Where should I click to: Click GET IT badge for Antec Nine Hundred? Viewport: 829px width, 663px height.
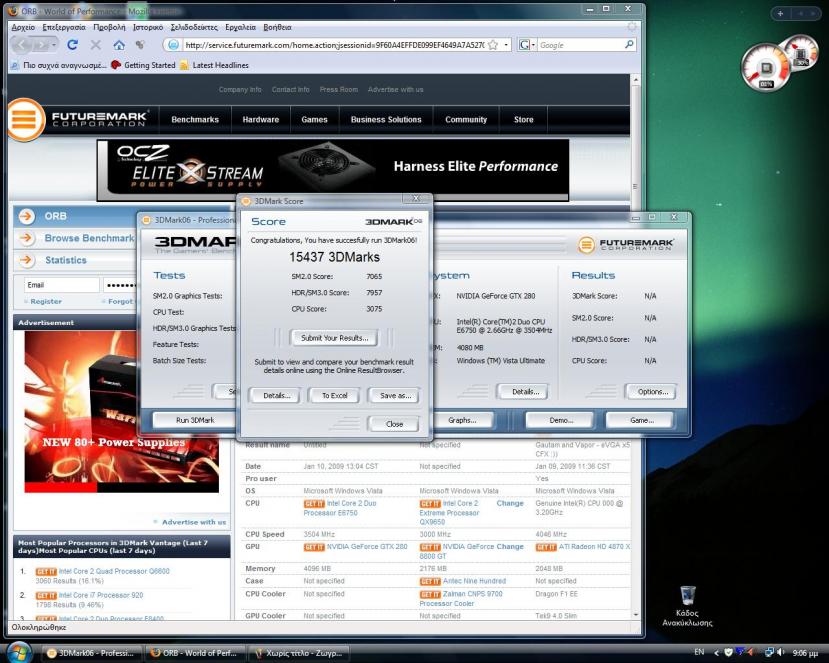tap(430, 582)
